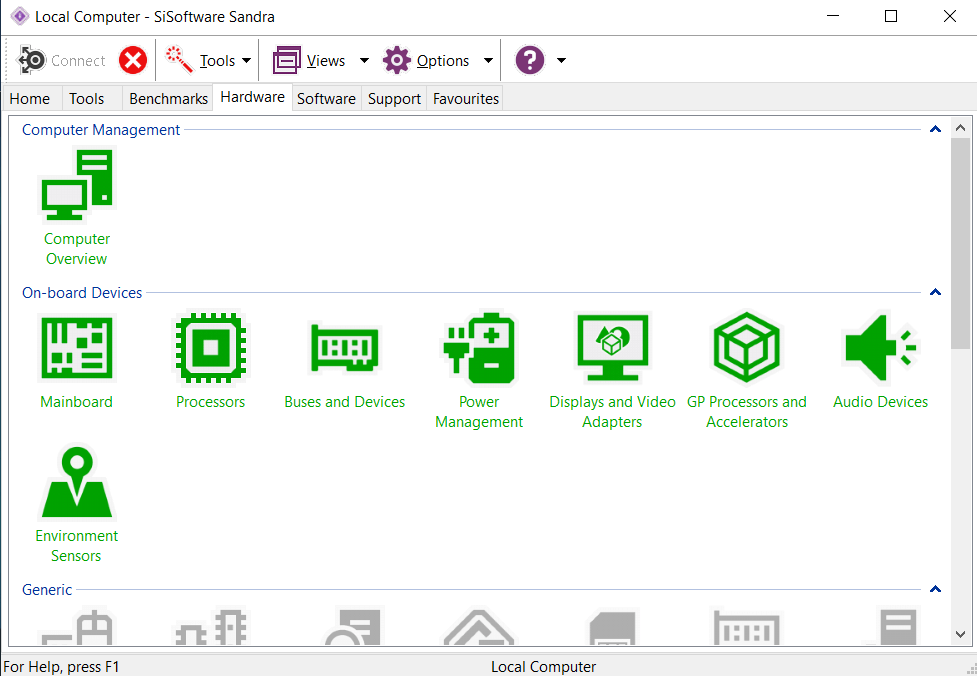The width and height of the screenshot is (977, 676).
Task: Collapse the Computer Management section
Action: pos(935,129)
